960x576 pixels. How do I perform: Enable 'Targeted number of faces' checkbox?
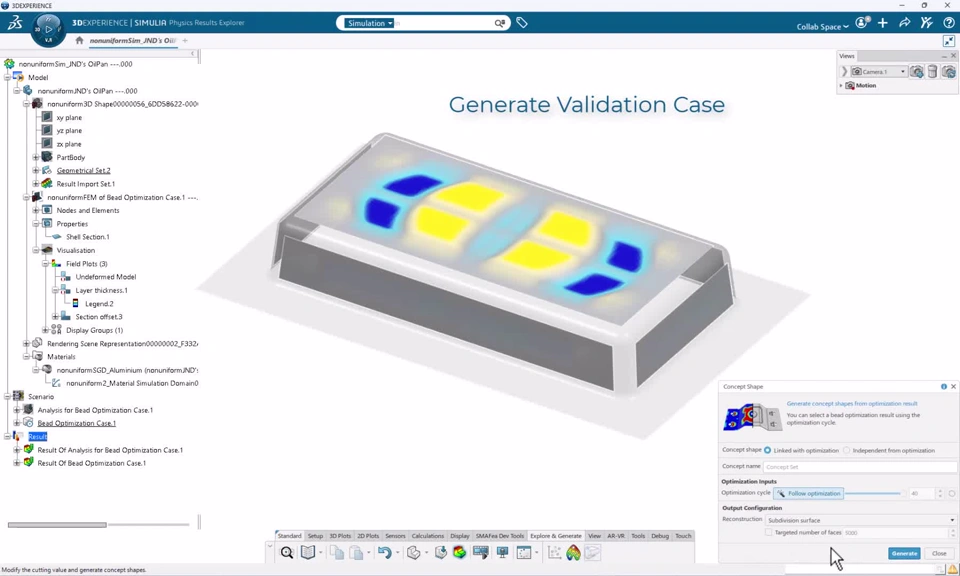click(x=769, y=533)
